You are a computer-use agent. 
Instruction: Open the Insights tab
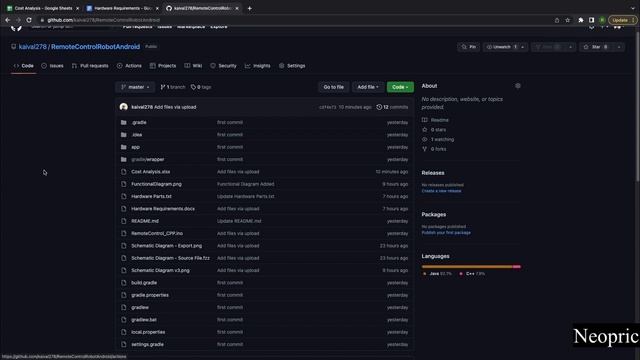(258, 66)
